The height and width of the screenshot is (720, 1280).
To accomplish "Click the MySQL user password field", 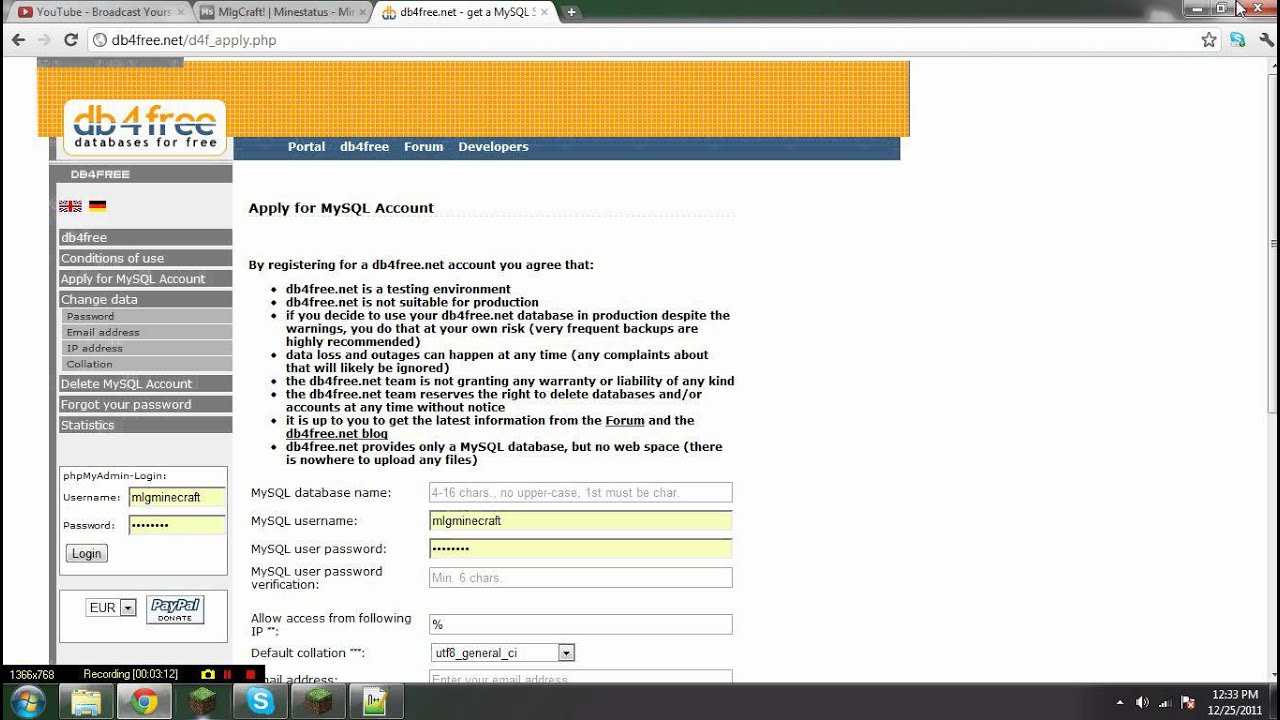I will coord(581,548).
